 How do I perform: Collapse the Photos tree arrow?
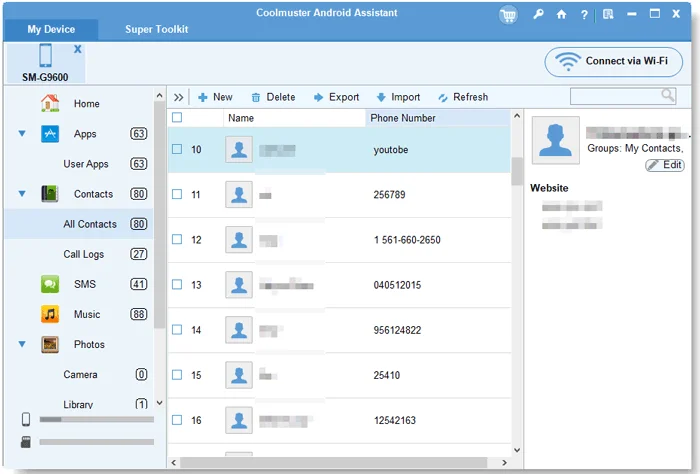[22, 344]
